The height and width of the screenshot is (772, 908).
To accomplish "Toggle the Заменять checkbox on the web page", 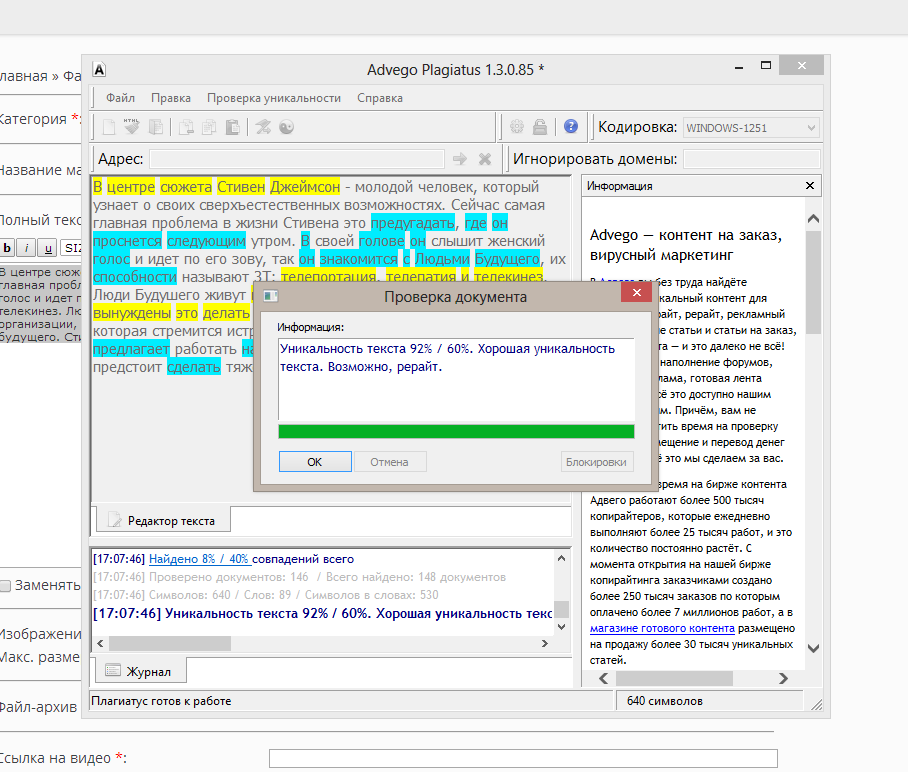I will pyautogui.click(x=5, y=586).
